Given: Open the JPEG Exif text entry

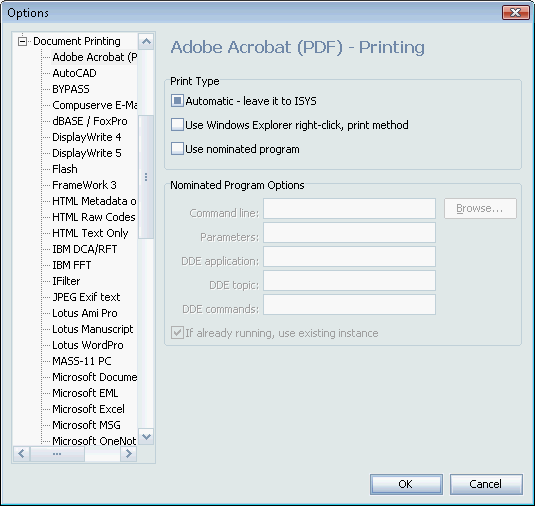Looking at the screenshot, I should [86, 297].
